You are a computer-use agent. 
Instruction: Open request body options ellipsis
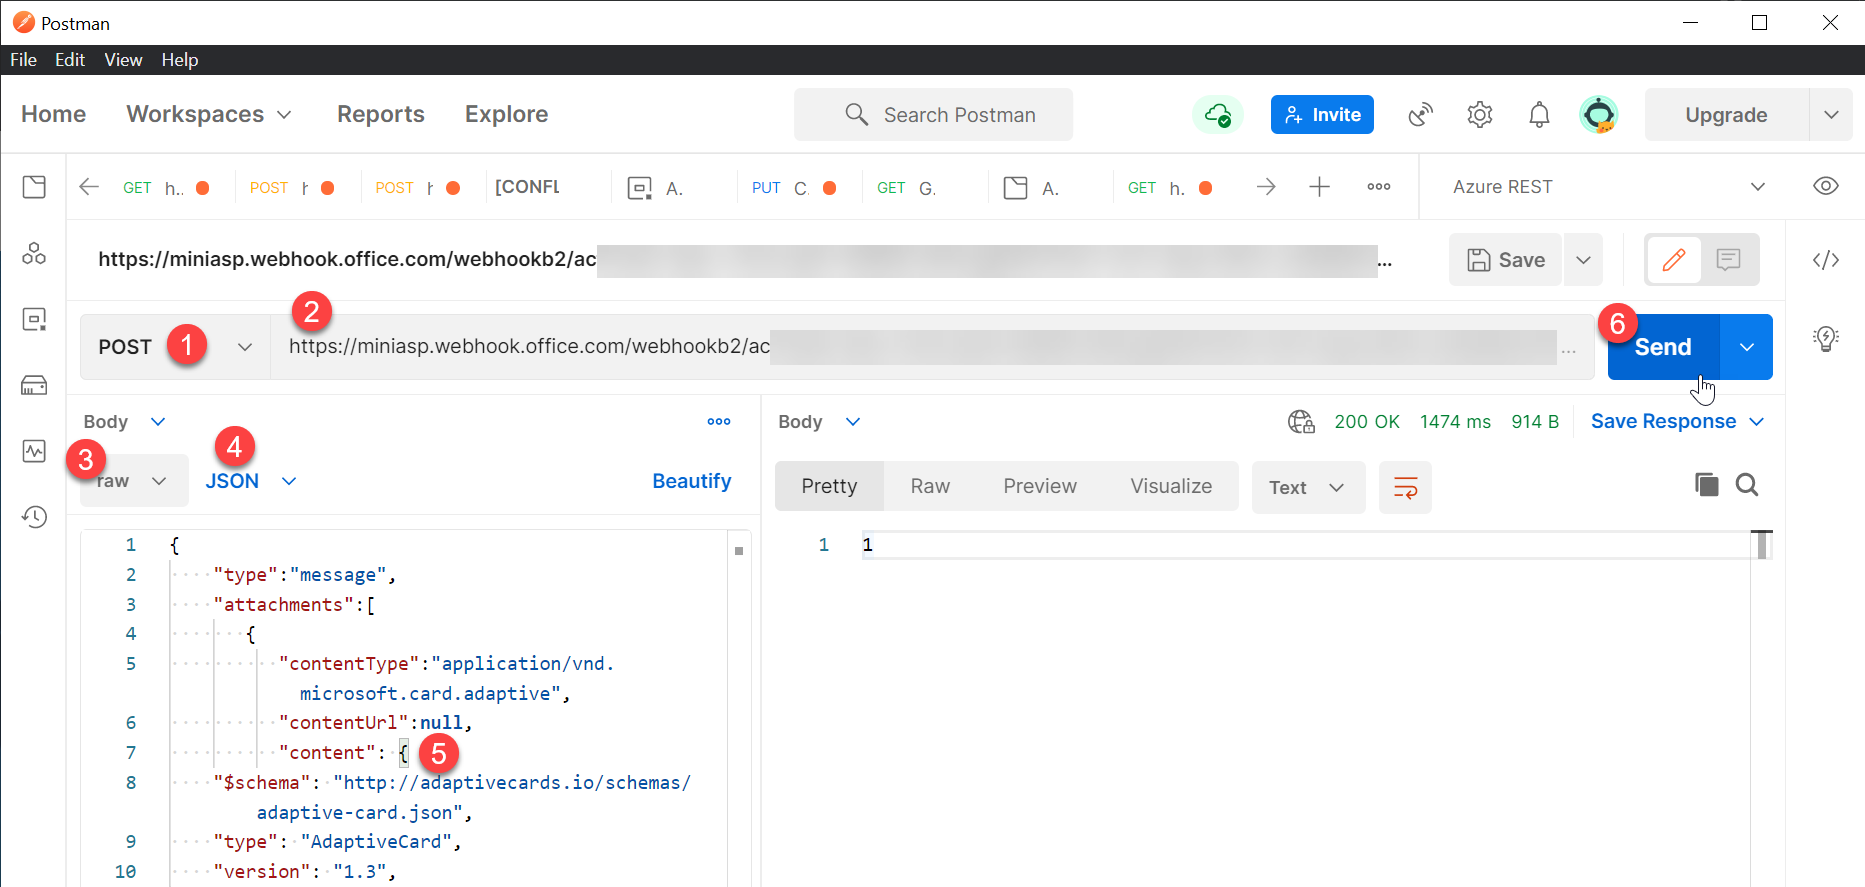pyautogui.click(x=719, y=422)
